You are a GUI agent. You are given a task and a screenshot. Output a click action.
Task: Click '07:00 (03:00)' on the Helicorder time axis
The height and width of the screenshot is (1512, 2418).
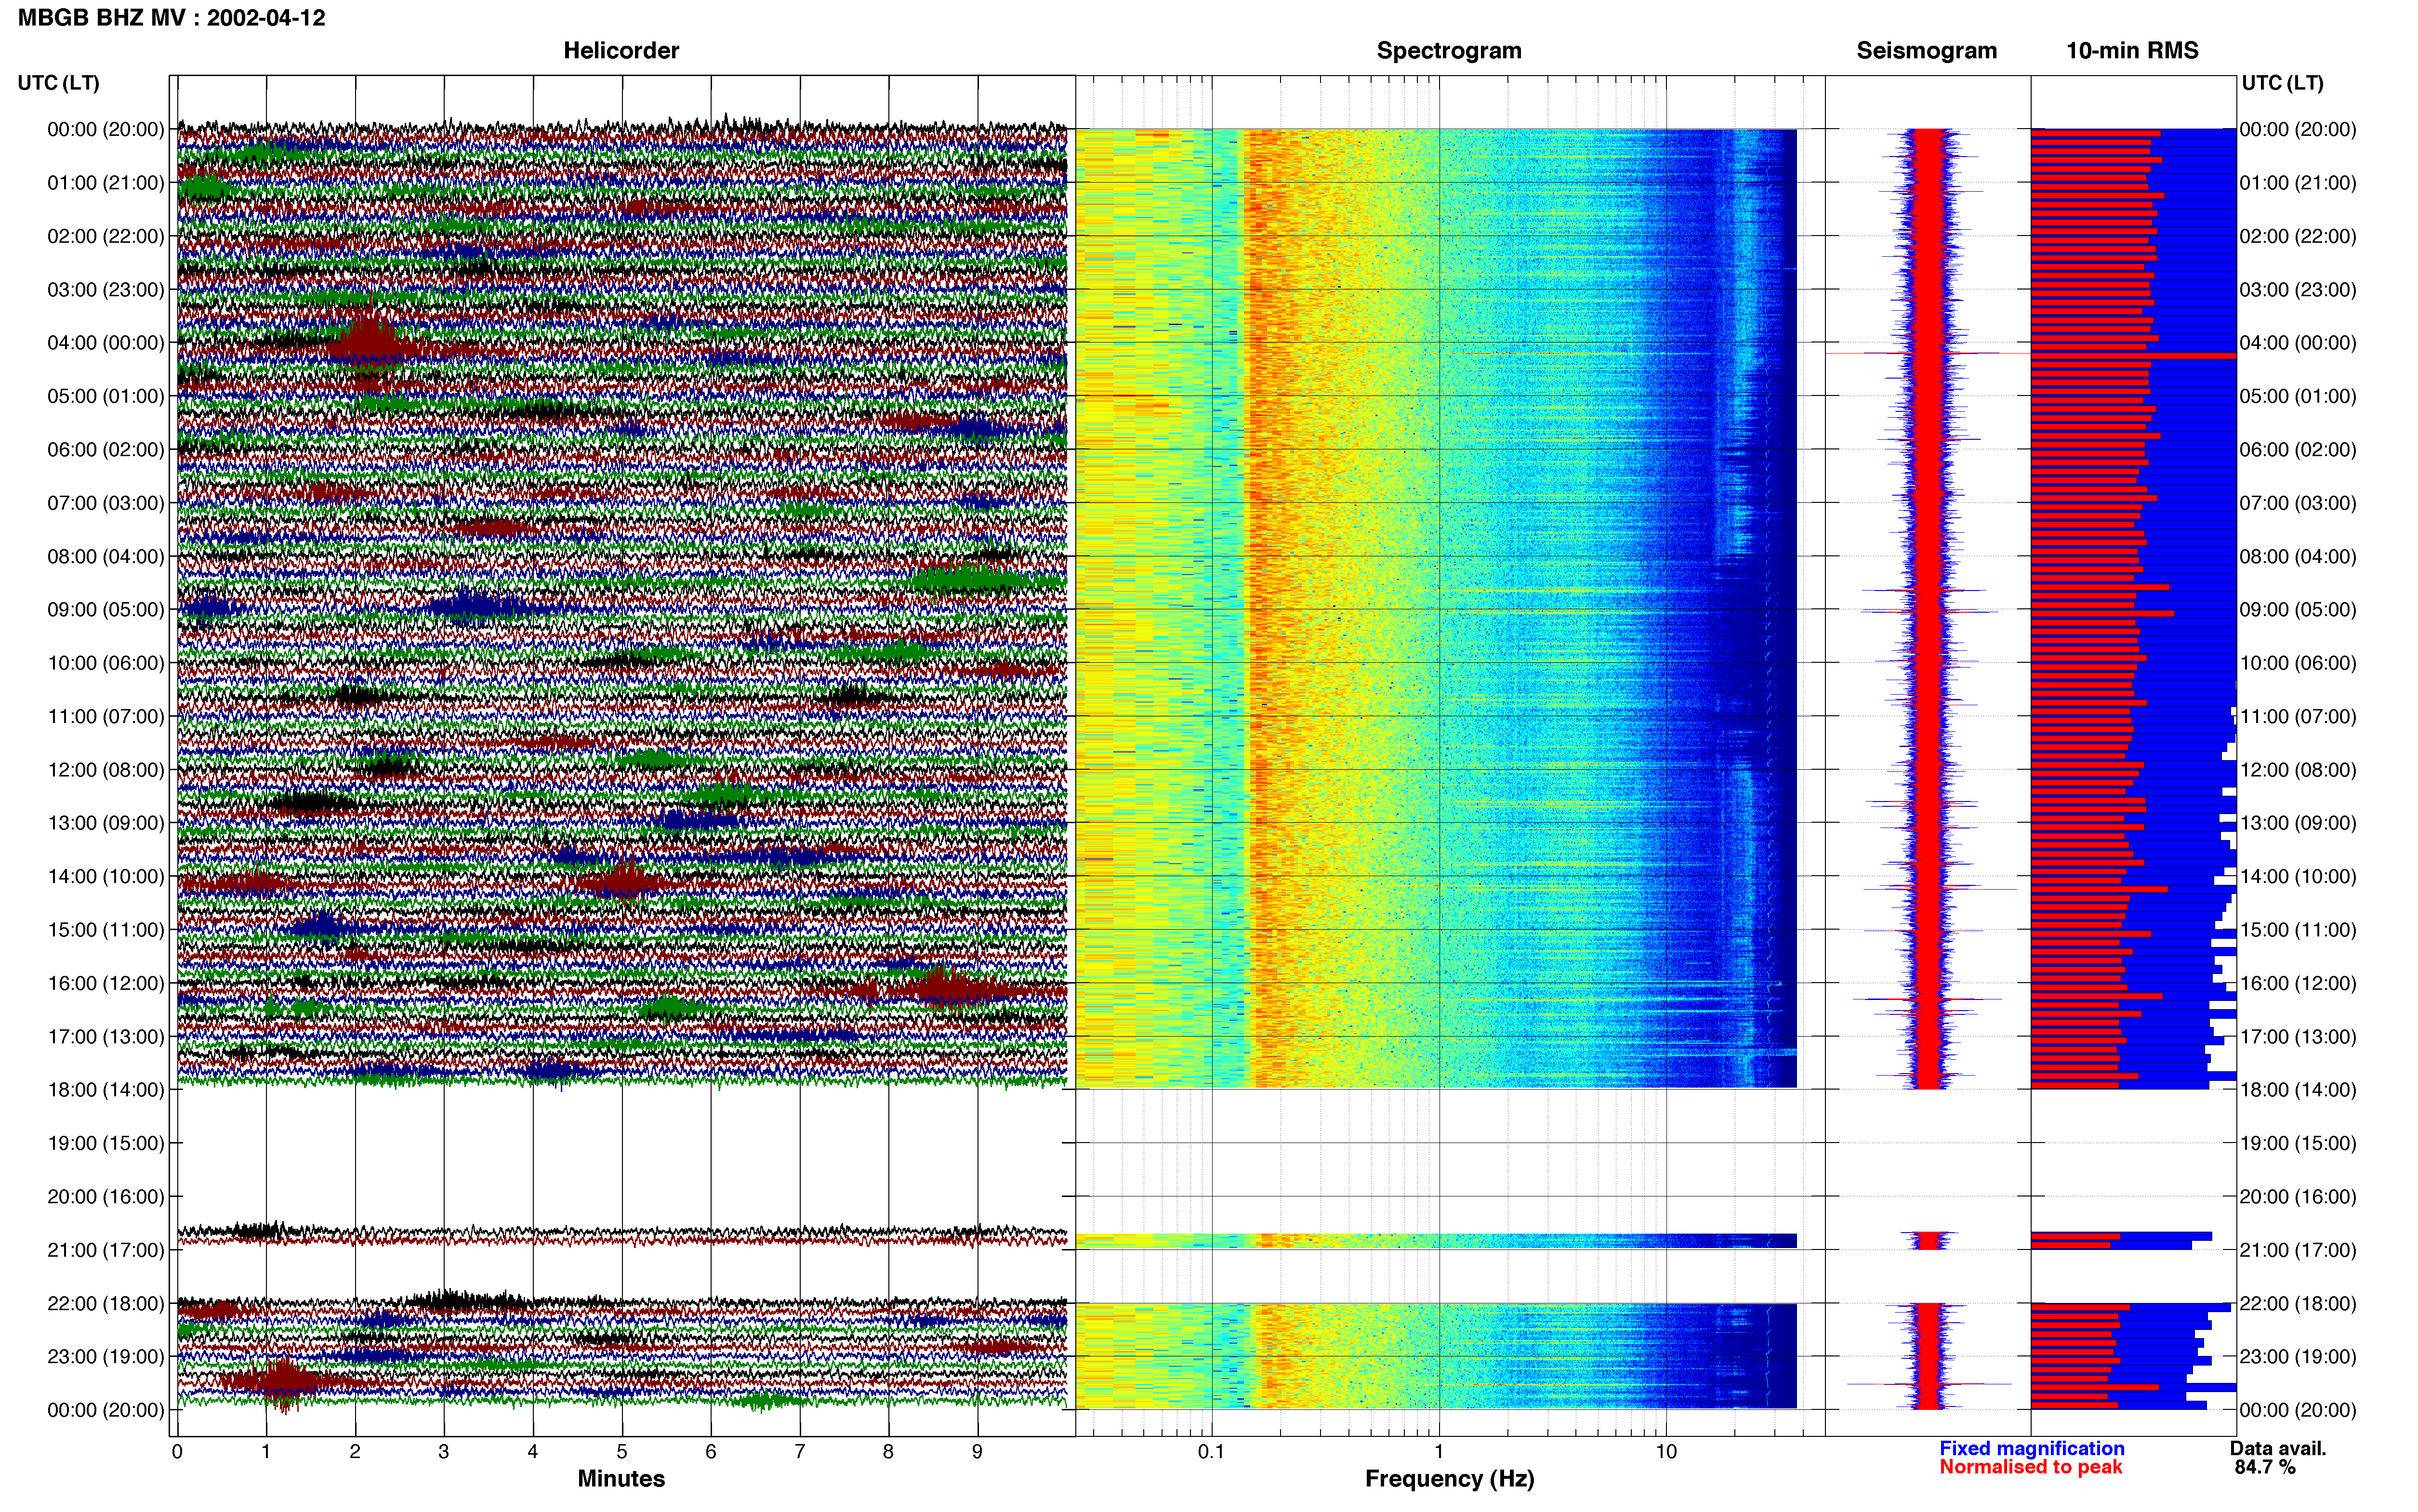coord(106,503)
